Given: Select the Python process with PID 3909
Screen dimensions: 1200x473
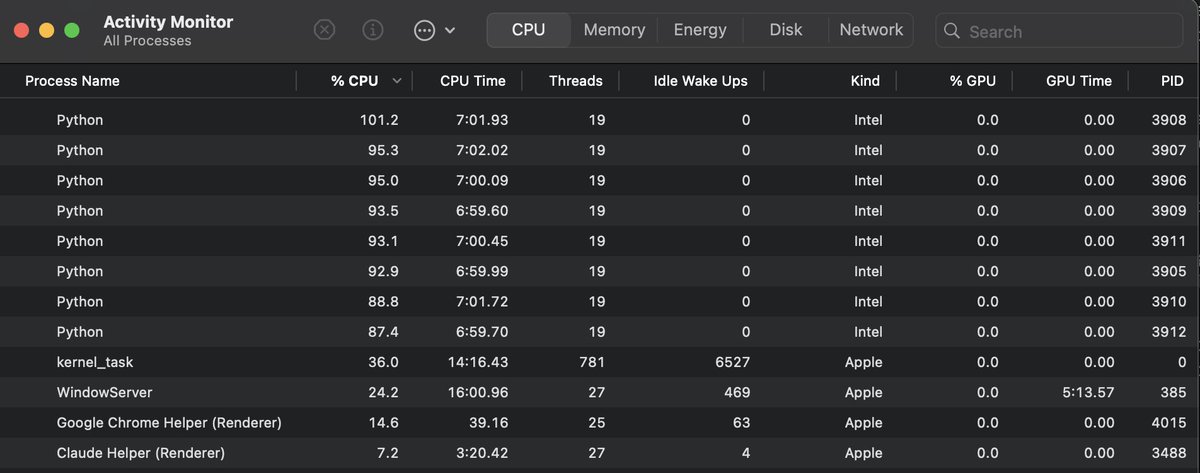Looking at the screenshot, I should point(600,211).
